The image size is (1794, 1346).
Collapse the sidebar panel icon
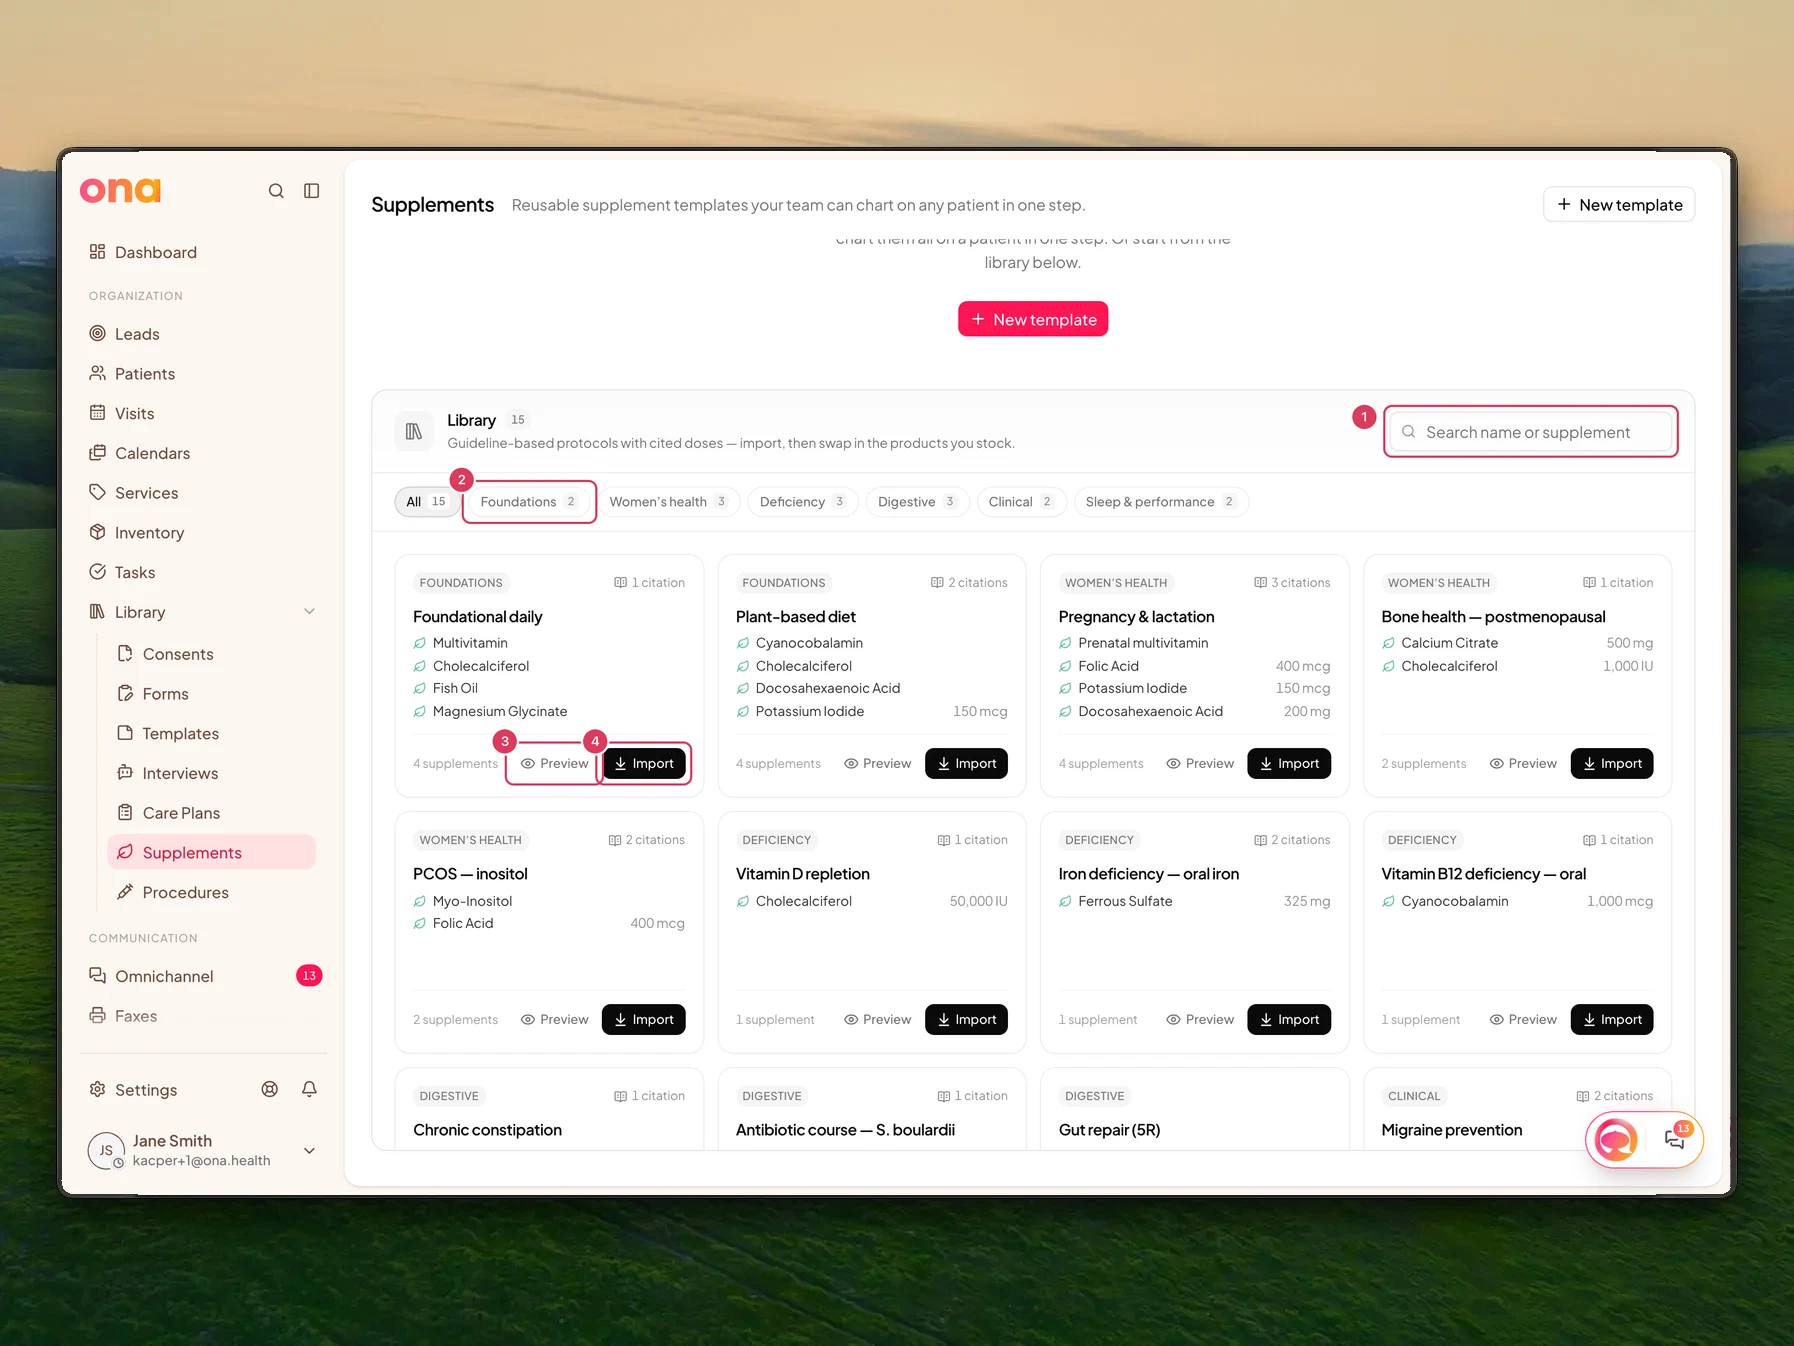coord(312,191)
